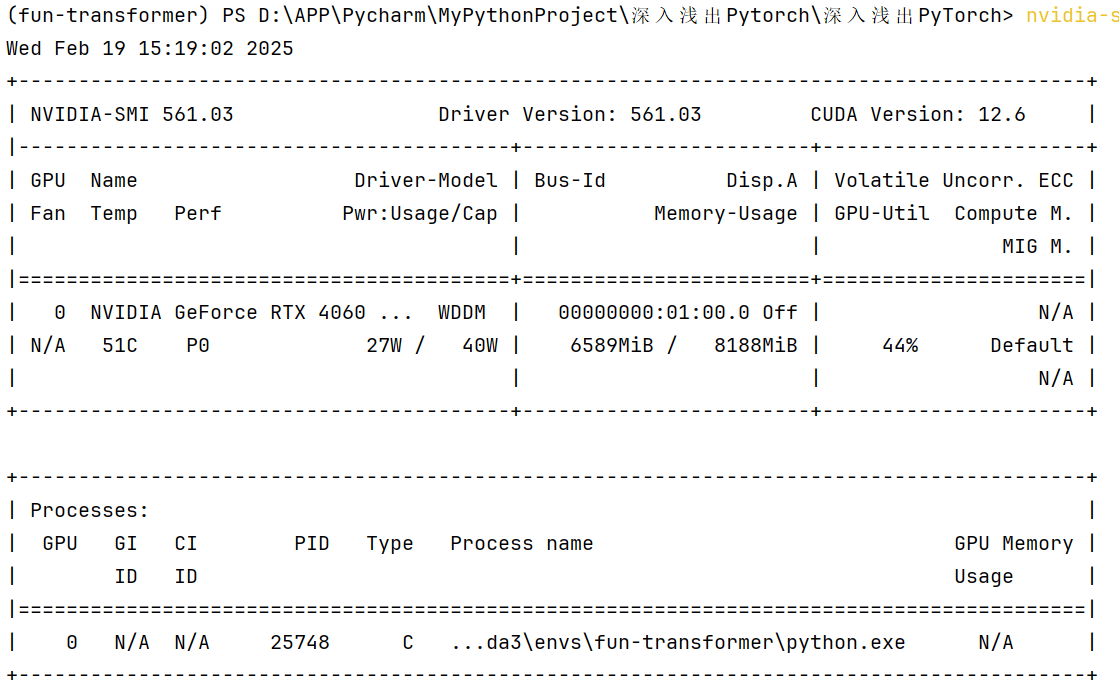This screenshot has width=1119, height=687.
Task: Click the (fun-transformer) environment prefix
Action: [x=102, y=16]
